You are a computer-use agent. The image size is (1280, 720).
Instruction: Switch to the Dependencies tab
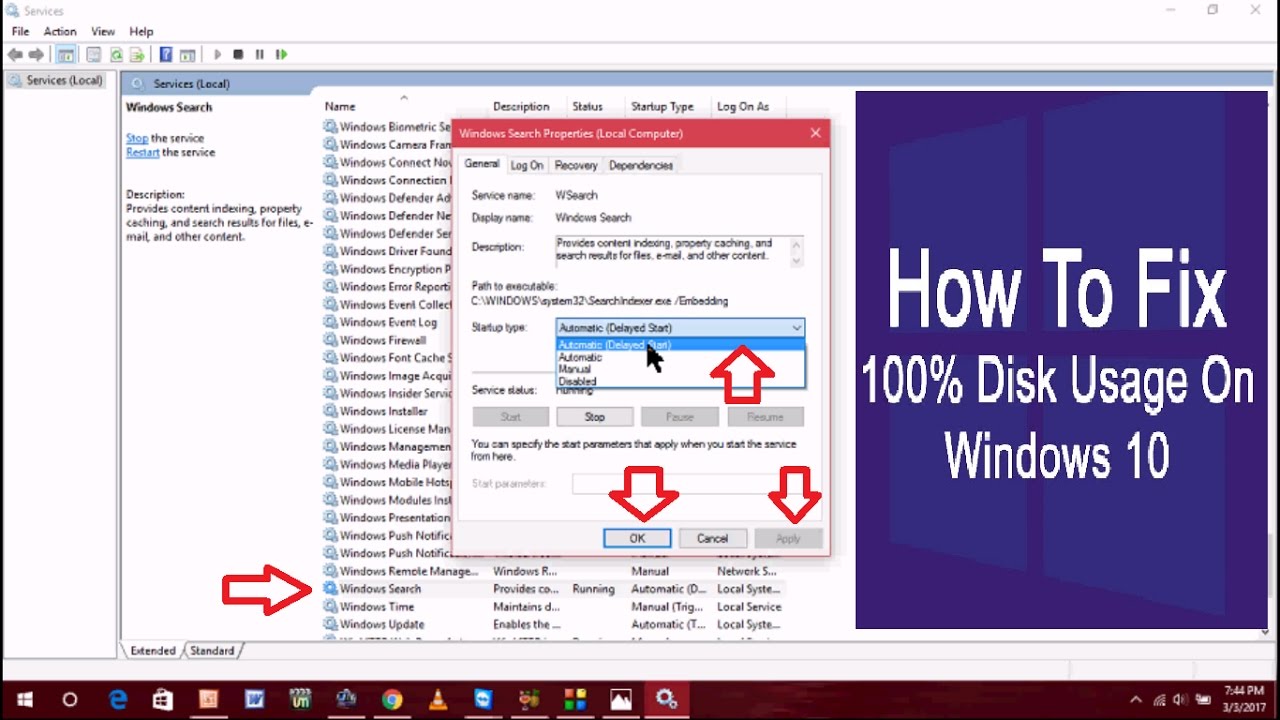(x=641, y=165)
